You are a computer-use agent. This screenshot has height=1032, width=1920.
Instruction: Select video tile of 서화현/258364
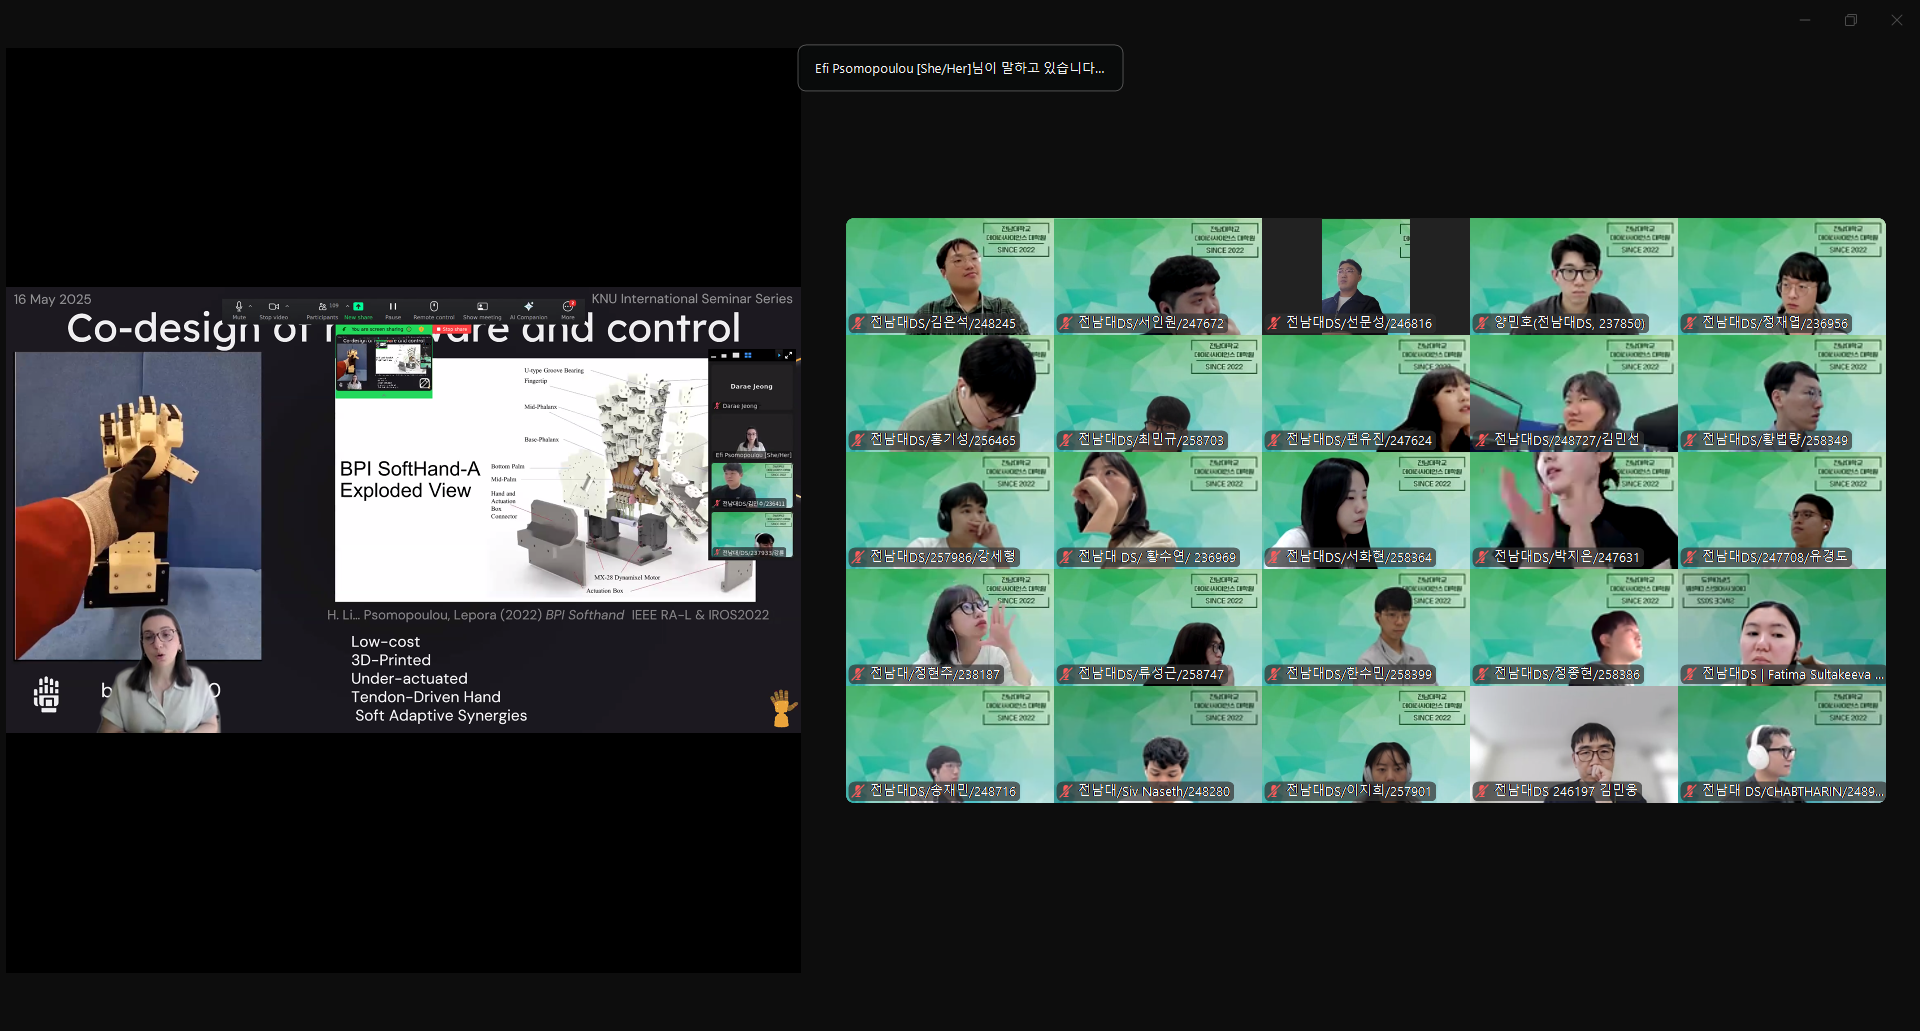click(1366, 510)
